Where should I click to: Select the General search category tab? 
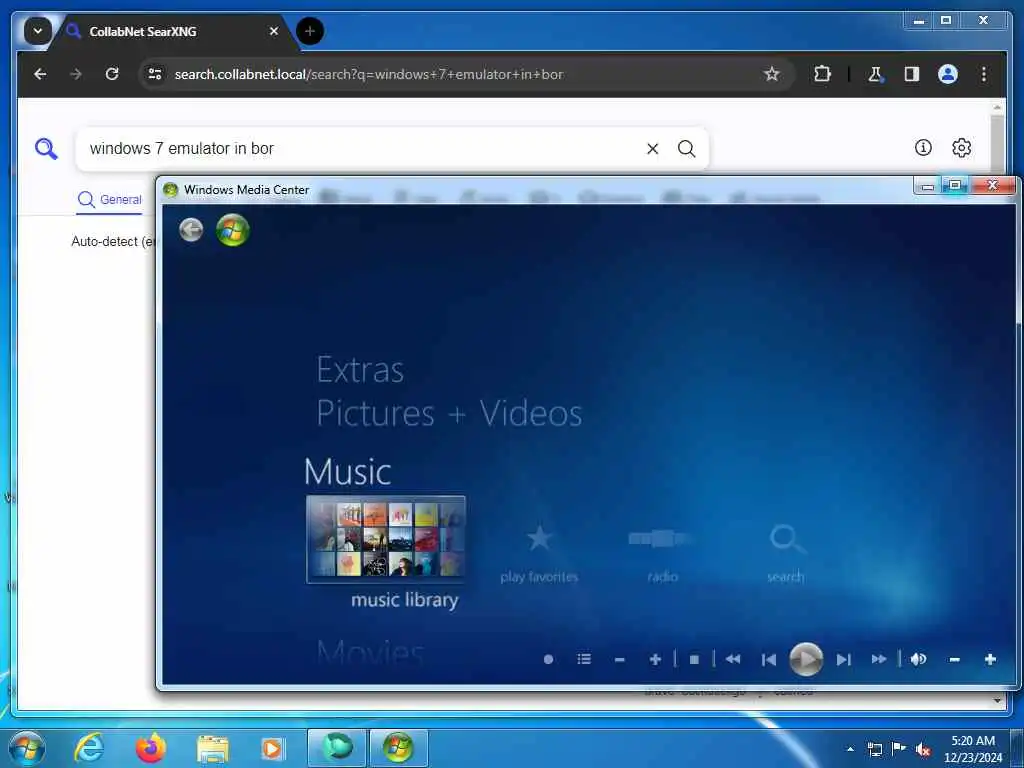click(x=110, y=200)
